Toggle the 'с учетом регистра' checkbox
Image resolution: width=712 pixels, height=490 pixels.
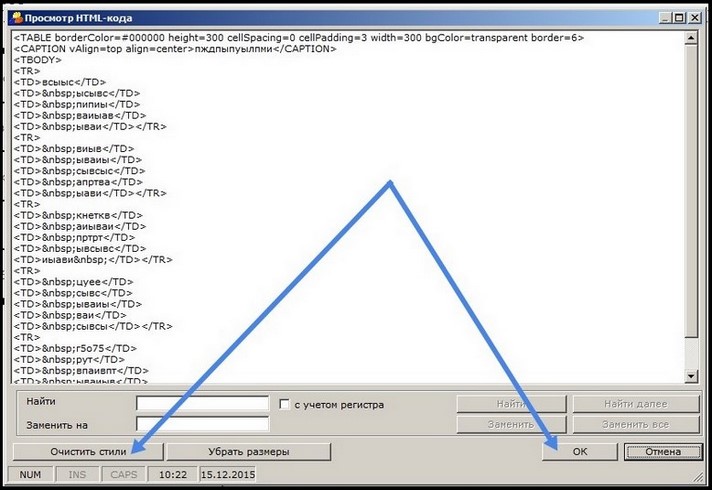(284, 405)
